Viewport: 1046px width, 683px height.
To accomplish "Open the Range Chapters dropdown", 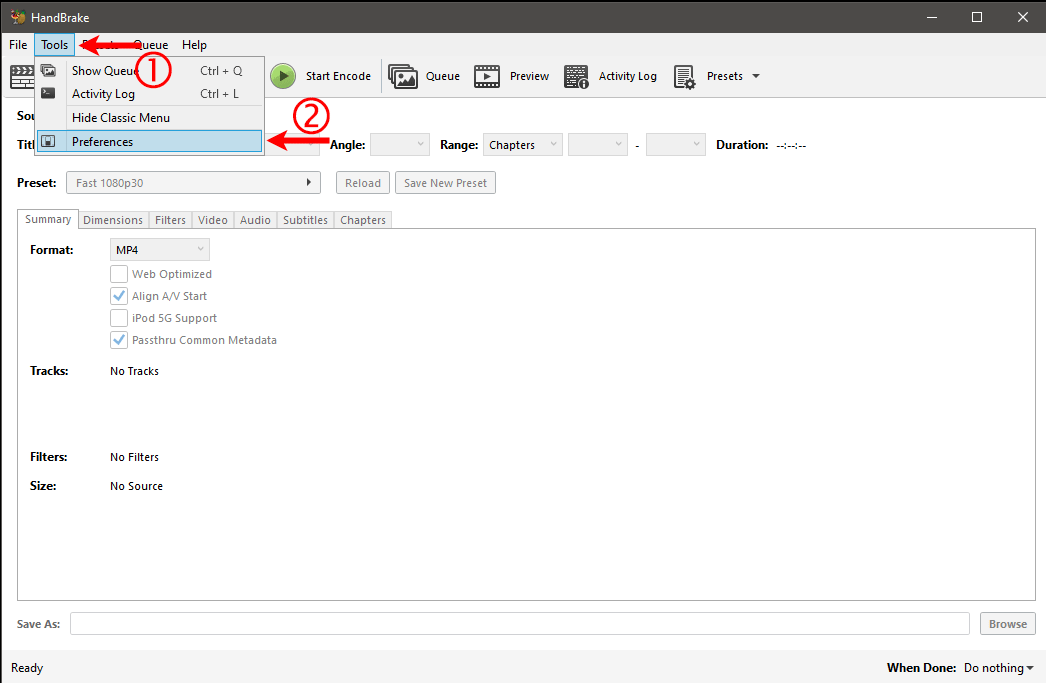I will [522, 145].
